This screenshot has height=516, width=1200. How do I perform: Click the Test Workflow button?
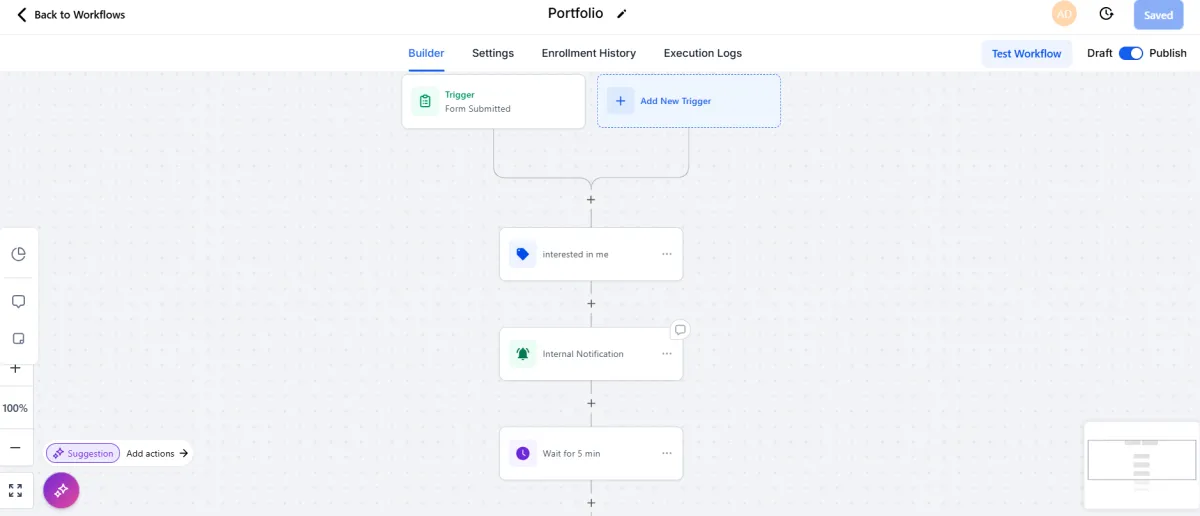(1026, 53)
